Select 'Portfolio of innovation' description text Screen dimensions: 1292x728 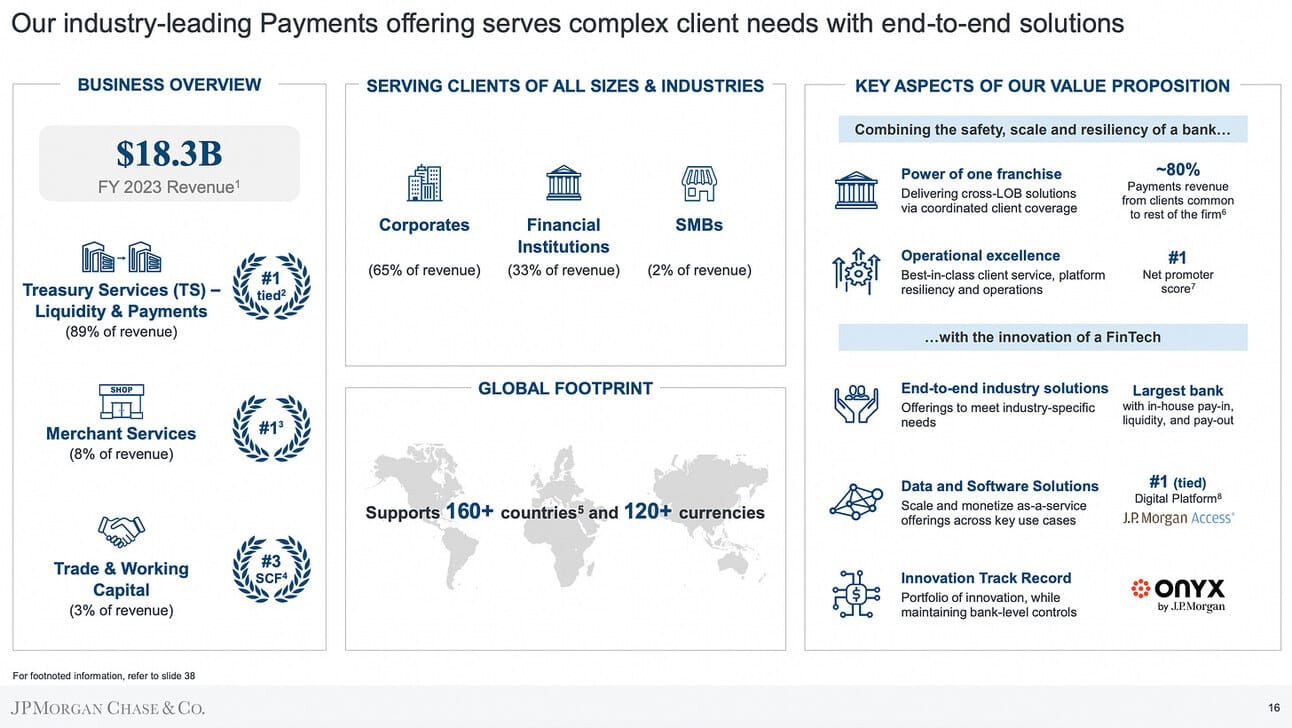[x=989, y=605]
